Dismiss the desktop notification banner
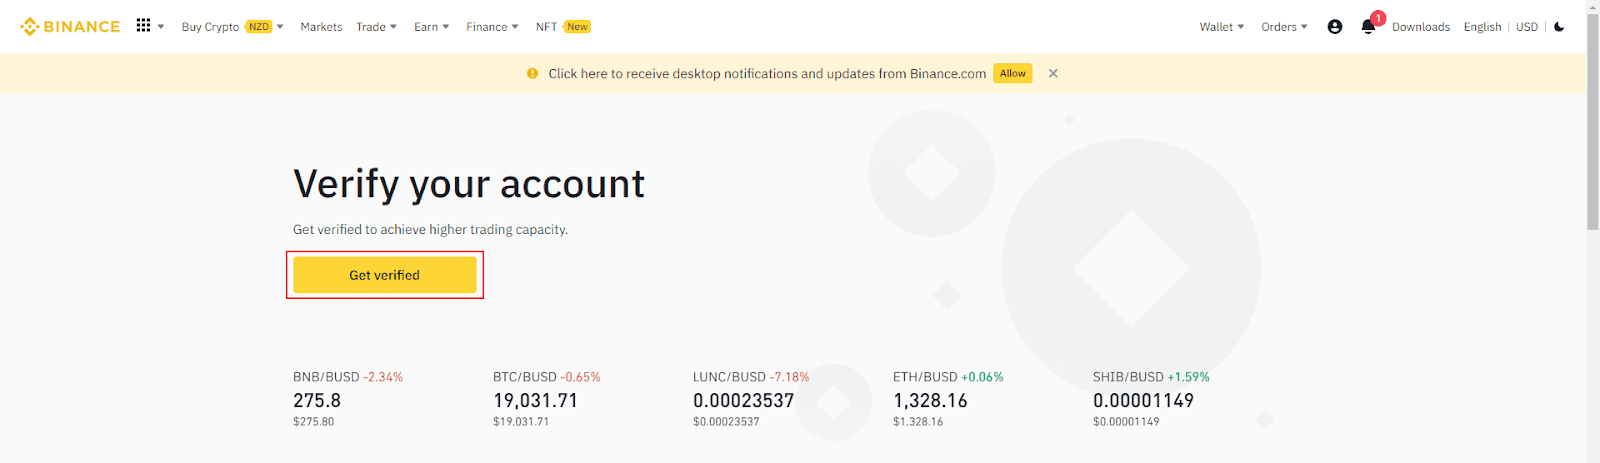This screenshot has height=463, width=1600. tap(1053, 73)
